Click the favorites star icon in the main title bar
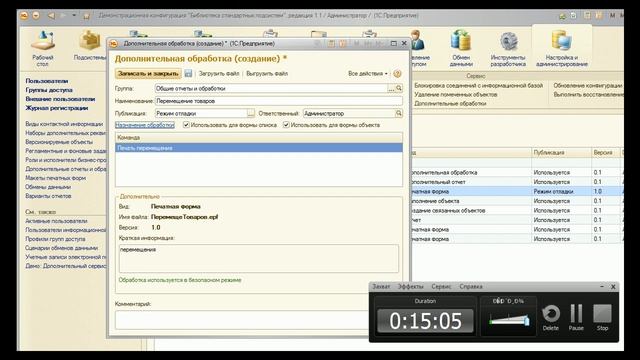Screen dimensions: 640x360 (x=86, y=16)
